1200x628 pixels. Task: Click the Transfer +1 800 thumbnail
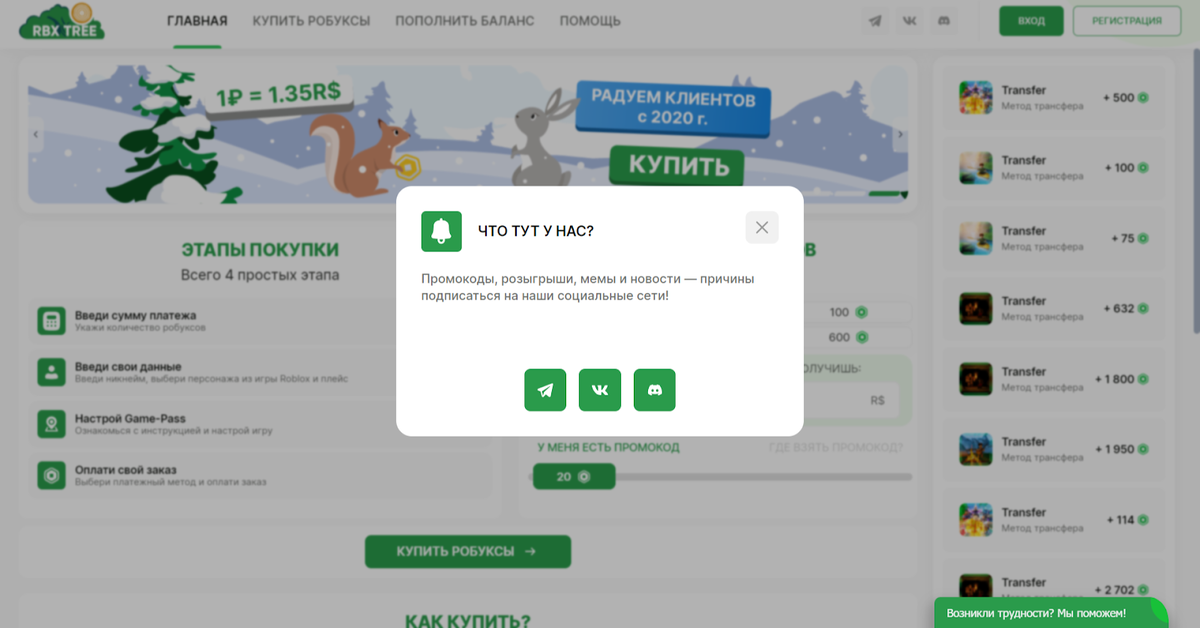click(x=975, y=379)
